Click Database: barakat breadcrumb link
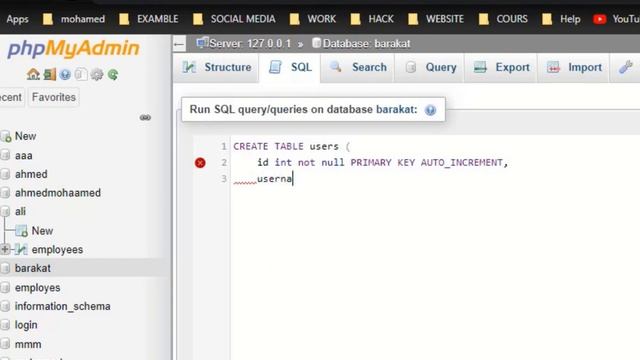The width and height of the screenshot is (640, 360). 366,44
